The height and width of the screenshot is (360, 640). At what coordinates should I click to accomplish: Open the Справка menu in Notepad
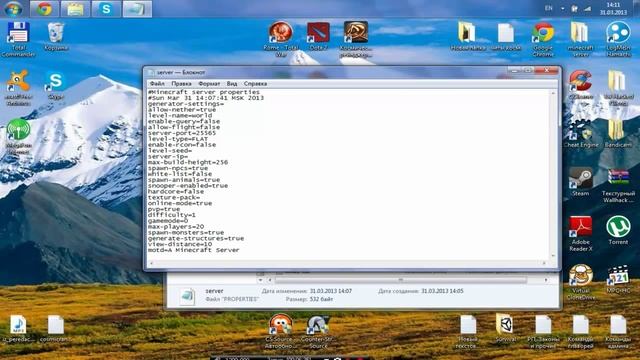(x=255, y=83)
